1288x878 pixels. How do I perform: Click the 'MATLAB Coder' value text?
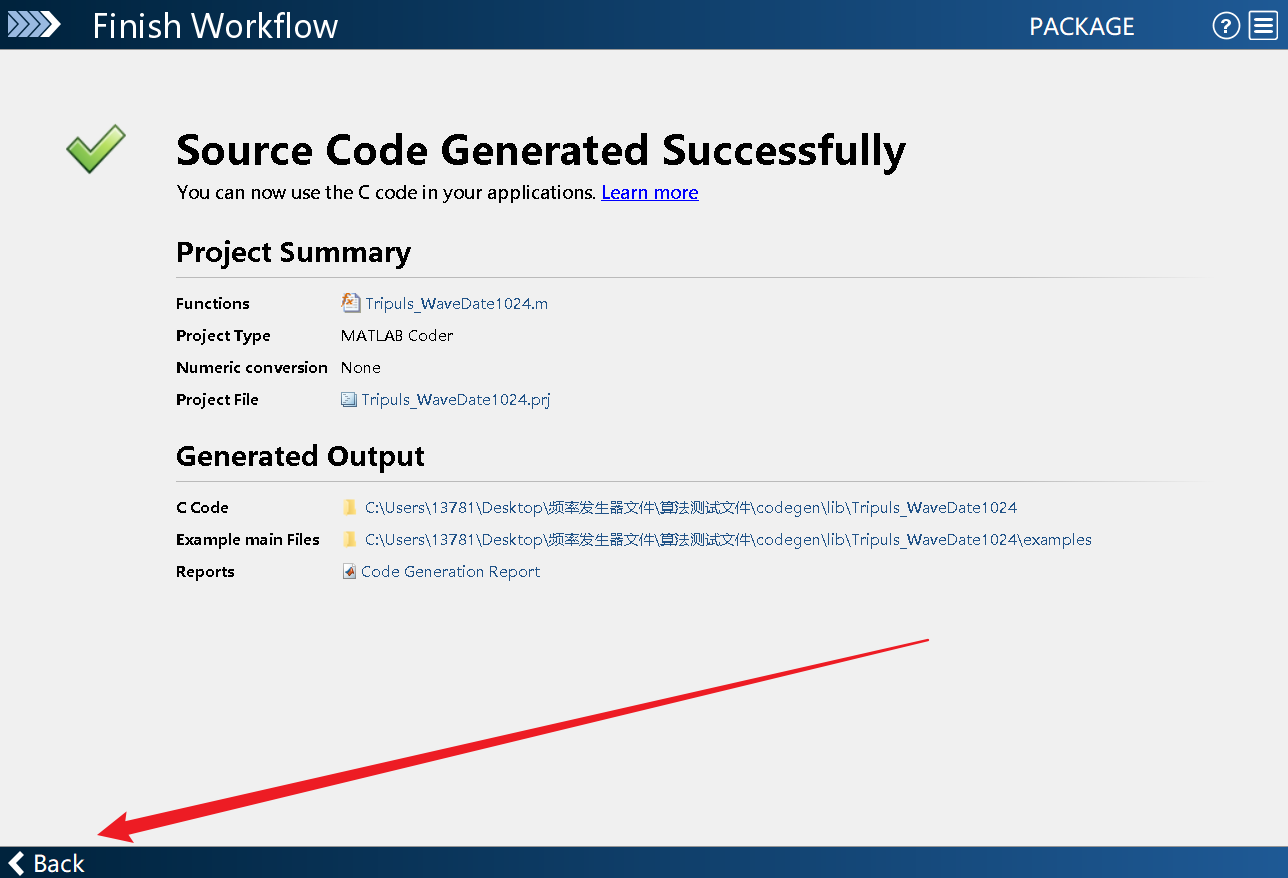point(397,336)
